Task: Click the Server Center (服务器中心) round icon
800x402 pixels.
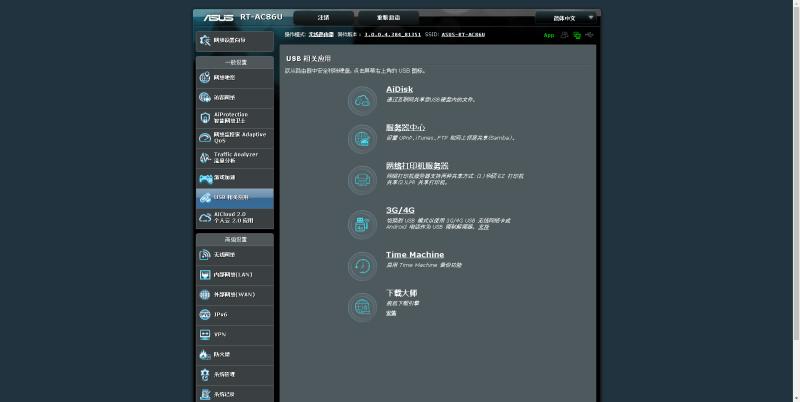Action: tap(362, 139)
